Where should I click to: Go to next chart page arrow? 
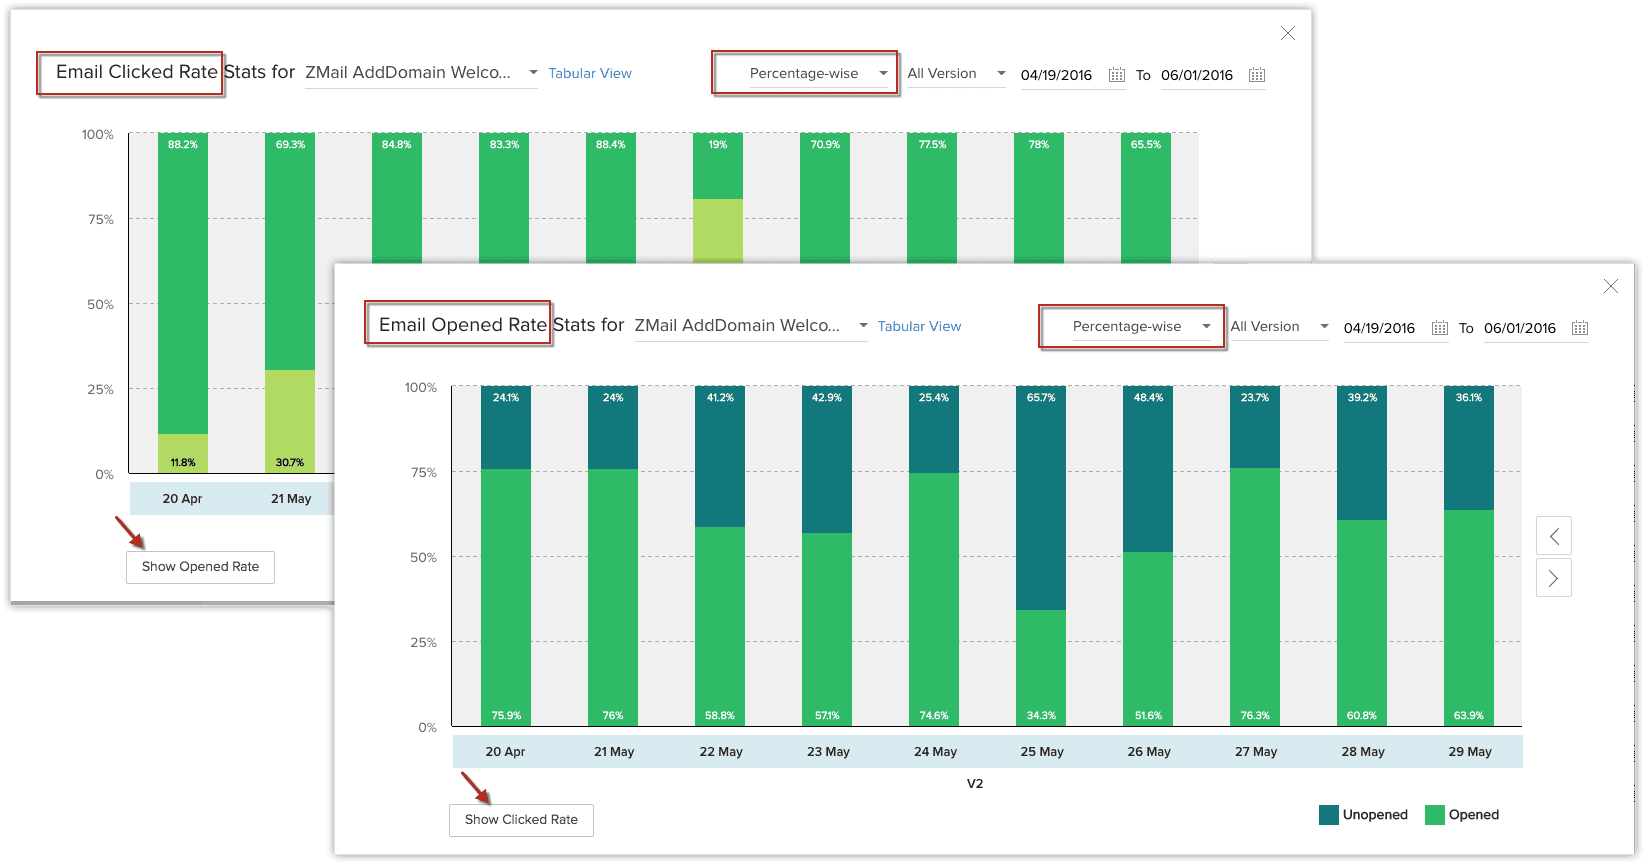(x=1554, y=578)
